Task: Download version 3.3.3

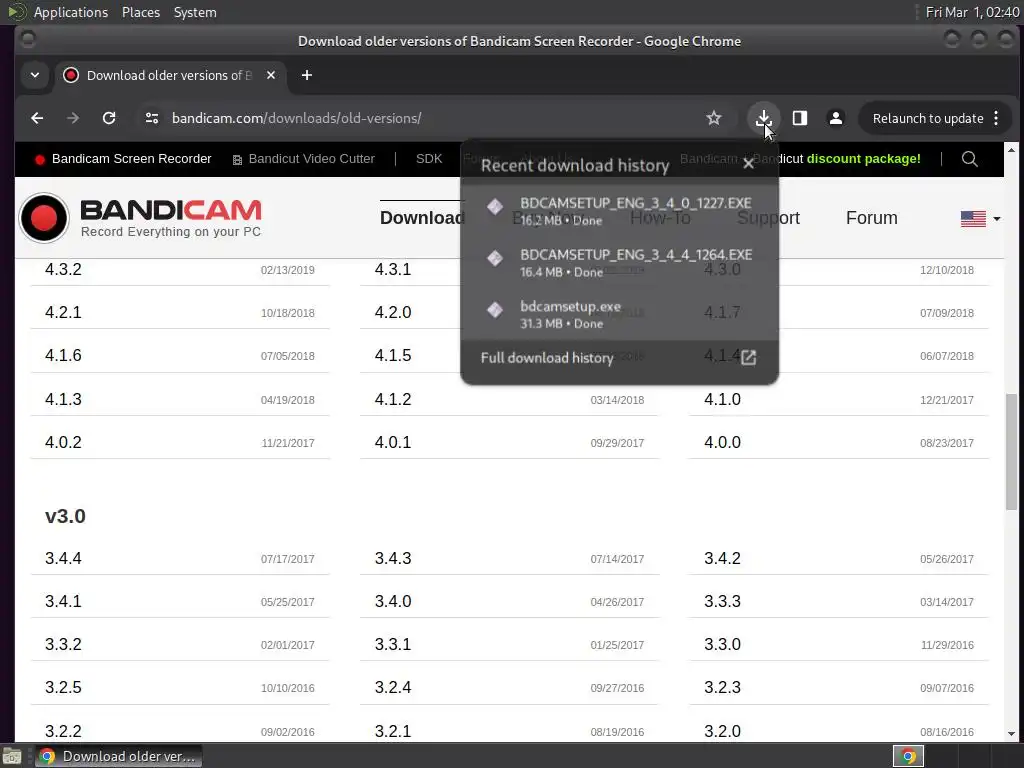Action: 722,601
